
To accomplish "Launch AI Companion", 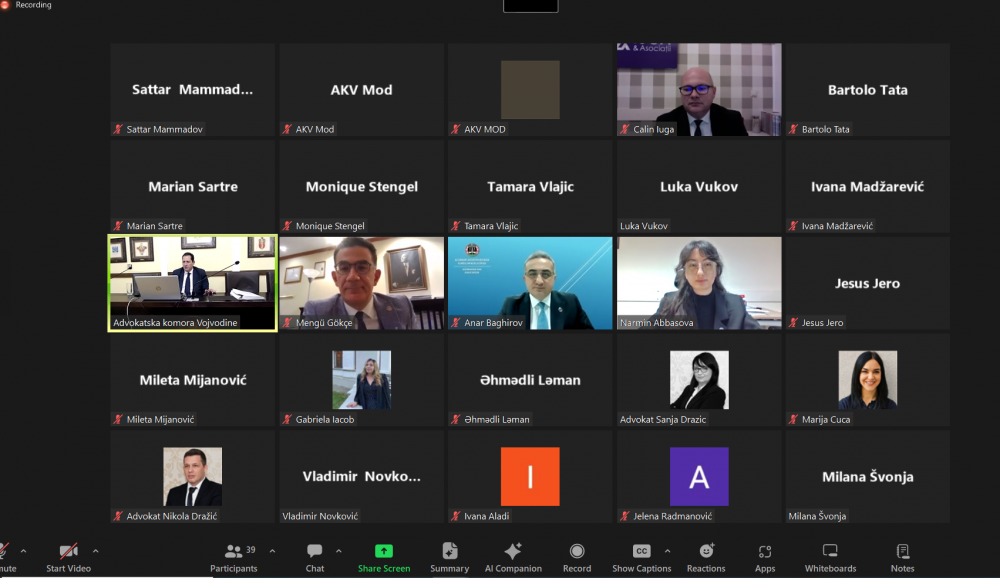I will (x=513, y=556).
